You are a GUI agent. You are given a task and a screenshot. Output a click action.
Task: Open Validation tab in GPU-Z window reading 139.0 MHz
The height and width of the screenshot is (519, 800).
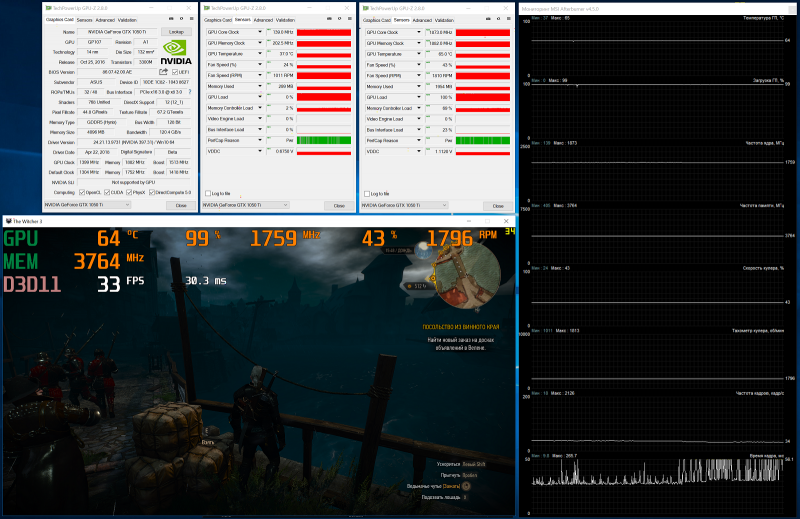click(x=286, y=20)
